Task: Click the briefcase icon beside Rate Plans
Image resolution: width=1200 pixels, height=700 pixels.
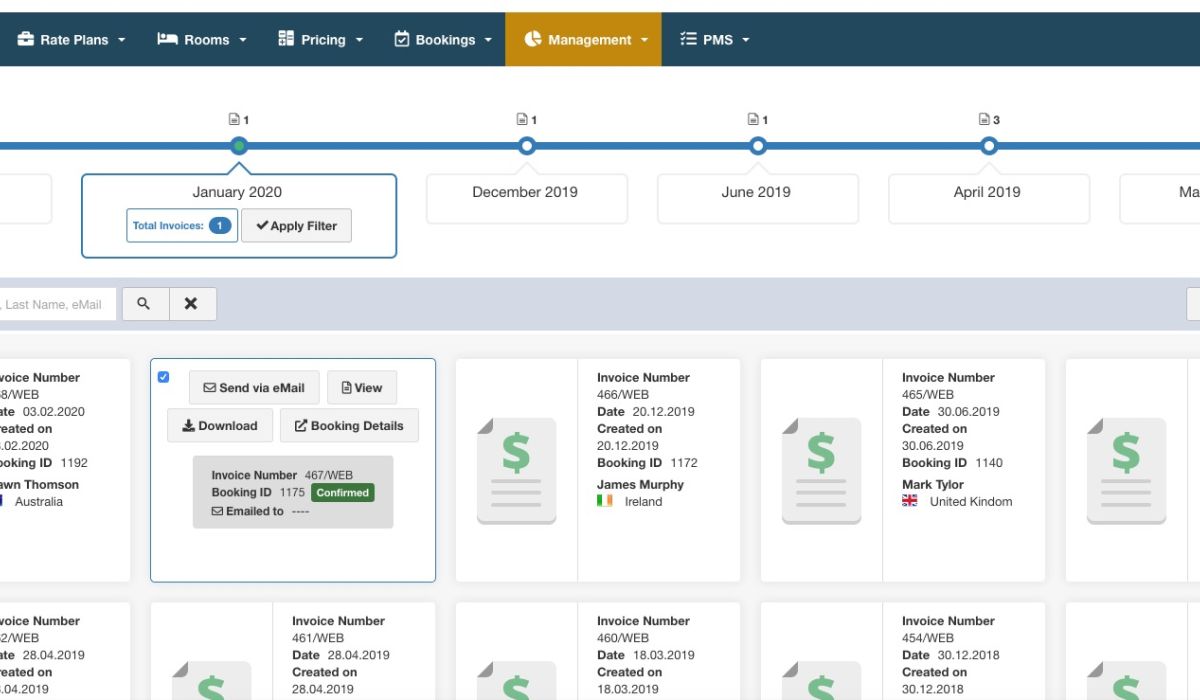Action: [25, 39]
